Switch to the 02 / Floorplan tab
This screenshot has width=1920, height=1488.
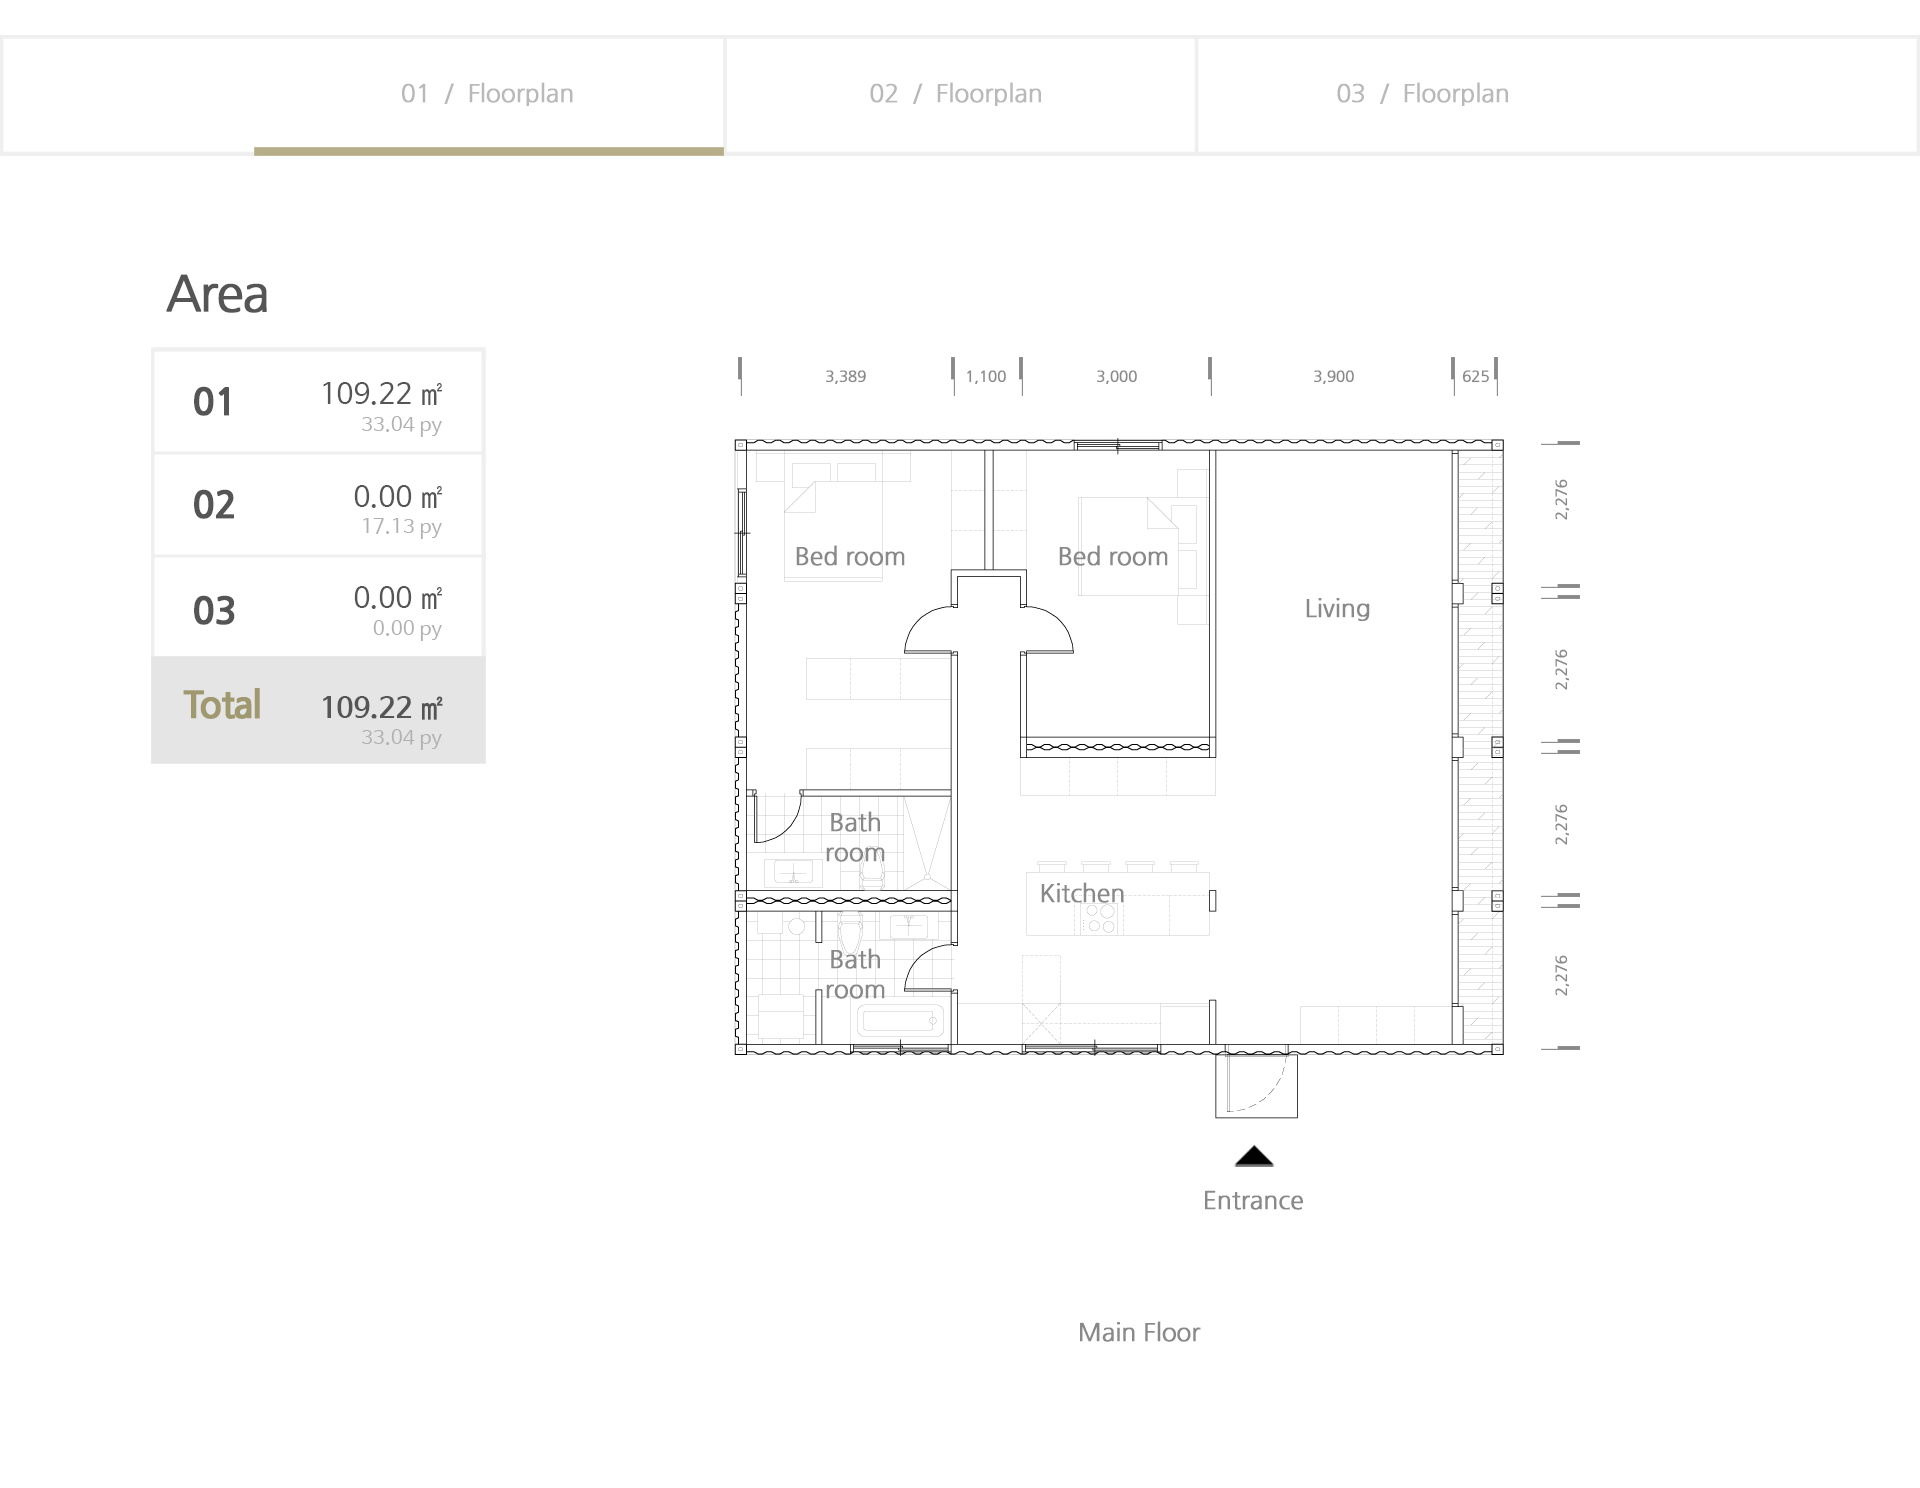click(x=955, y=94)
